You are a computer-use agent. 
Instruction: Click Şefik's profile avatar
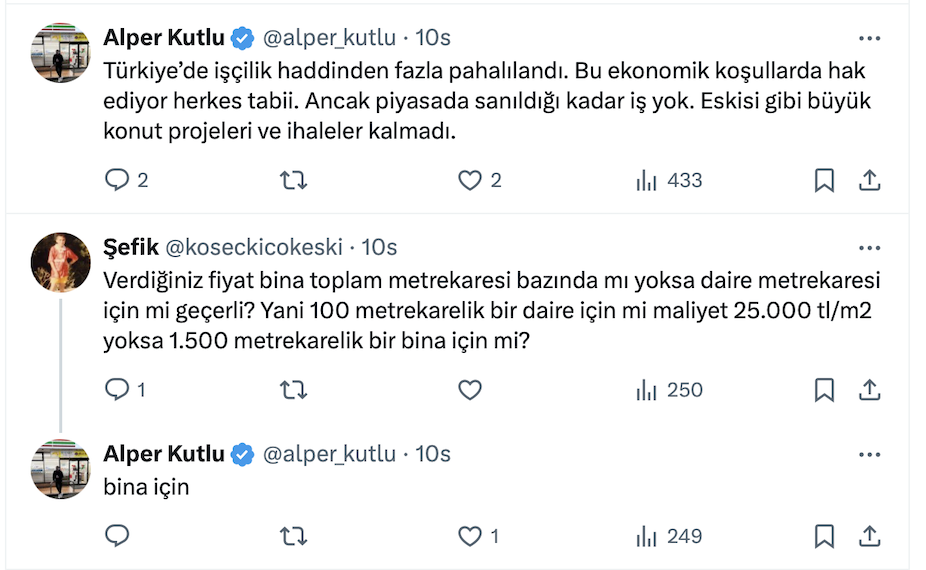click(62, 263)
